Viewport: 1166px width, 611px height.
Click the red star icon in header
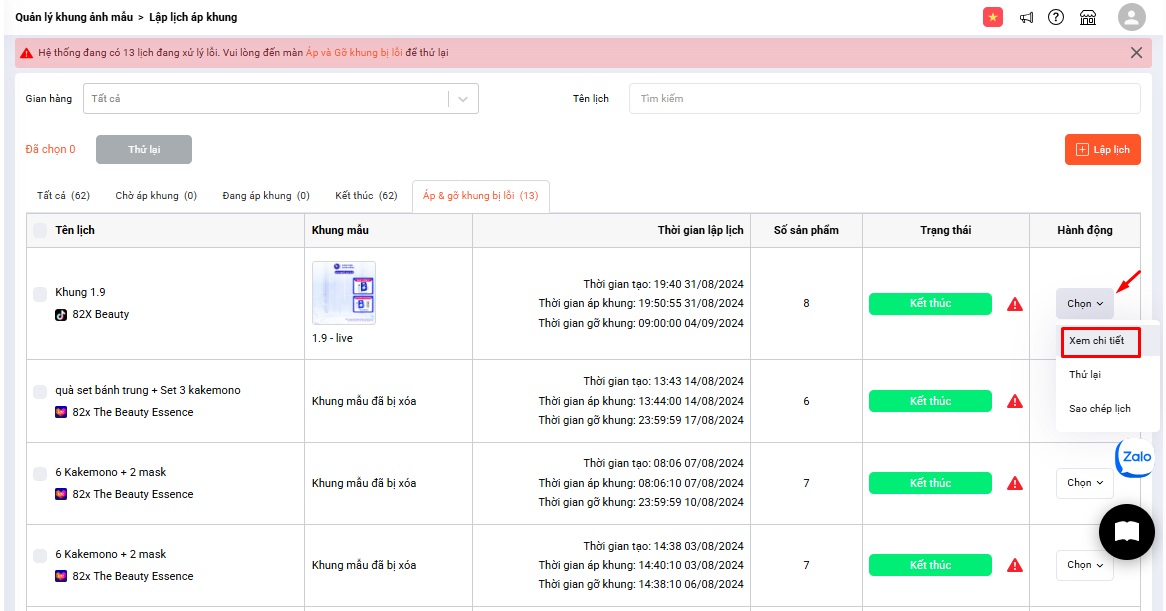993,17
